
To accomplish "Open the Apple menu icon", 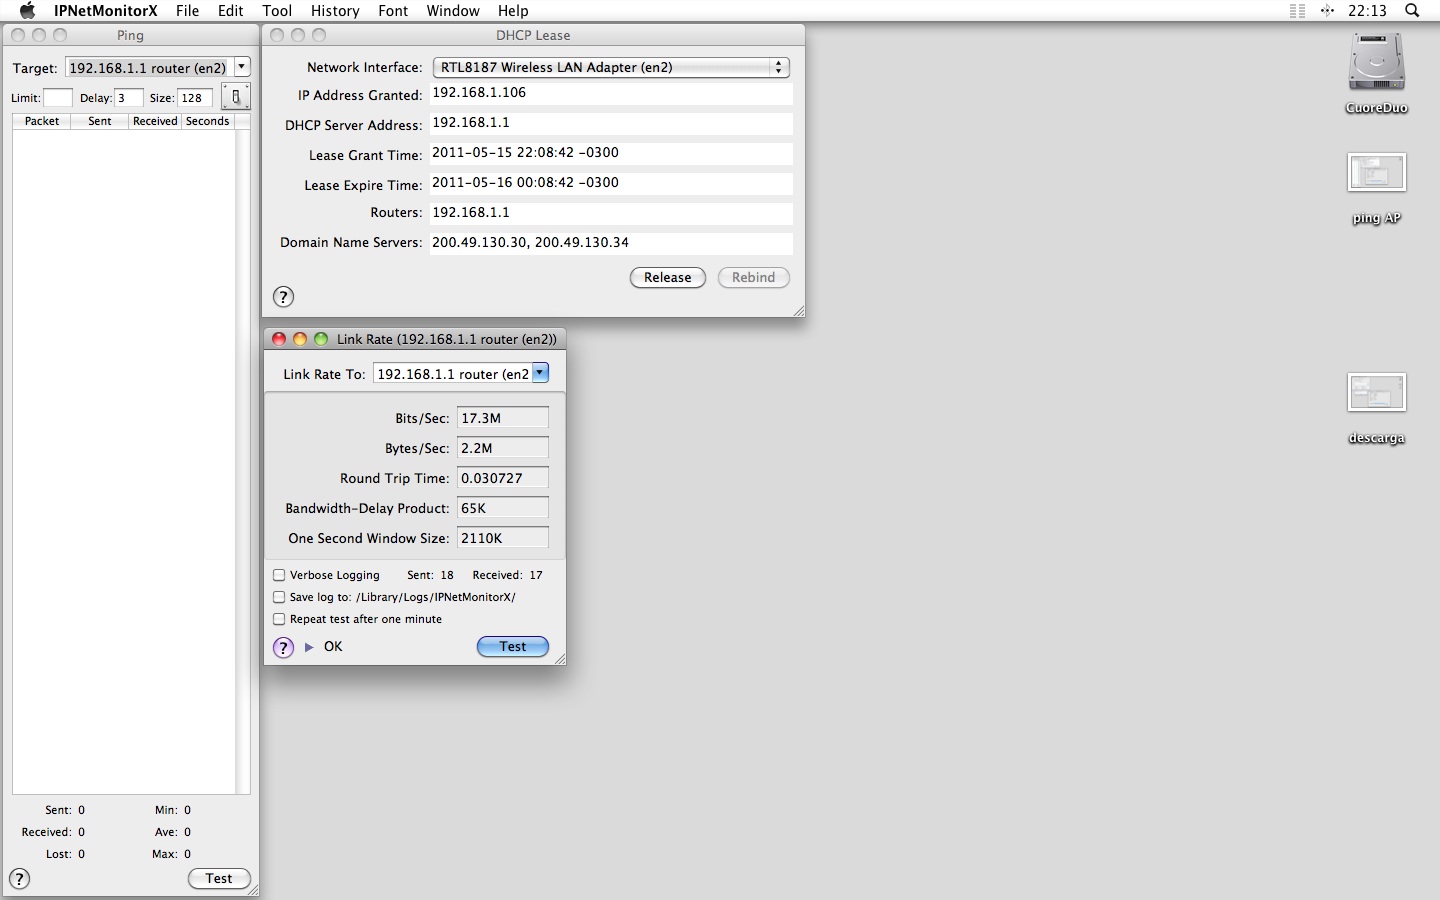I will tap(27, 11).
